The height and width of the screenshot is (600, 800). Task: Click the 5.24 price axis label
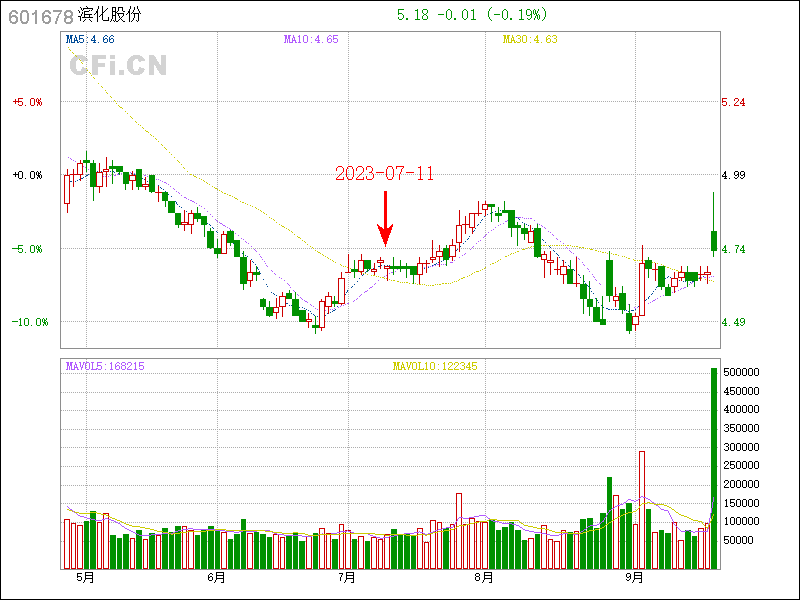click(x=734, y=102)
